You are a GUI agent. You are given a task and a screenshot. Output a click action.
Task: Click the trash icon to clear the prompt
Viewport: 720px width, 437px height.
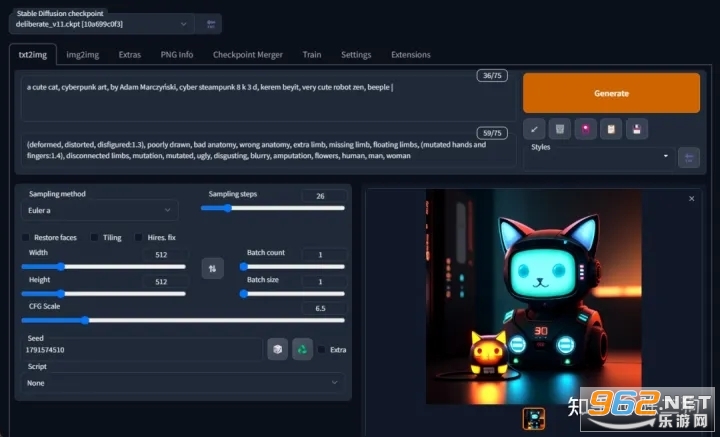(x=560, y=129)
